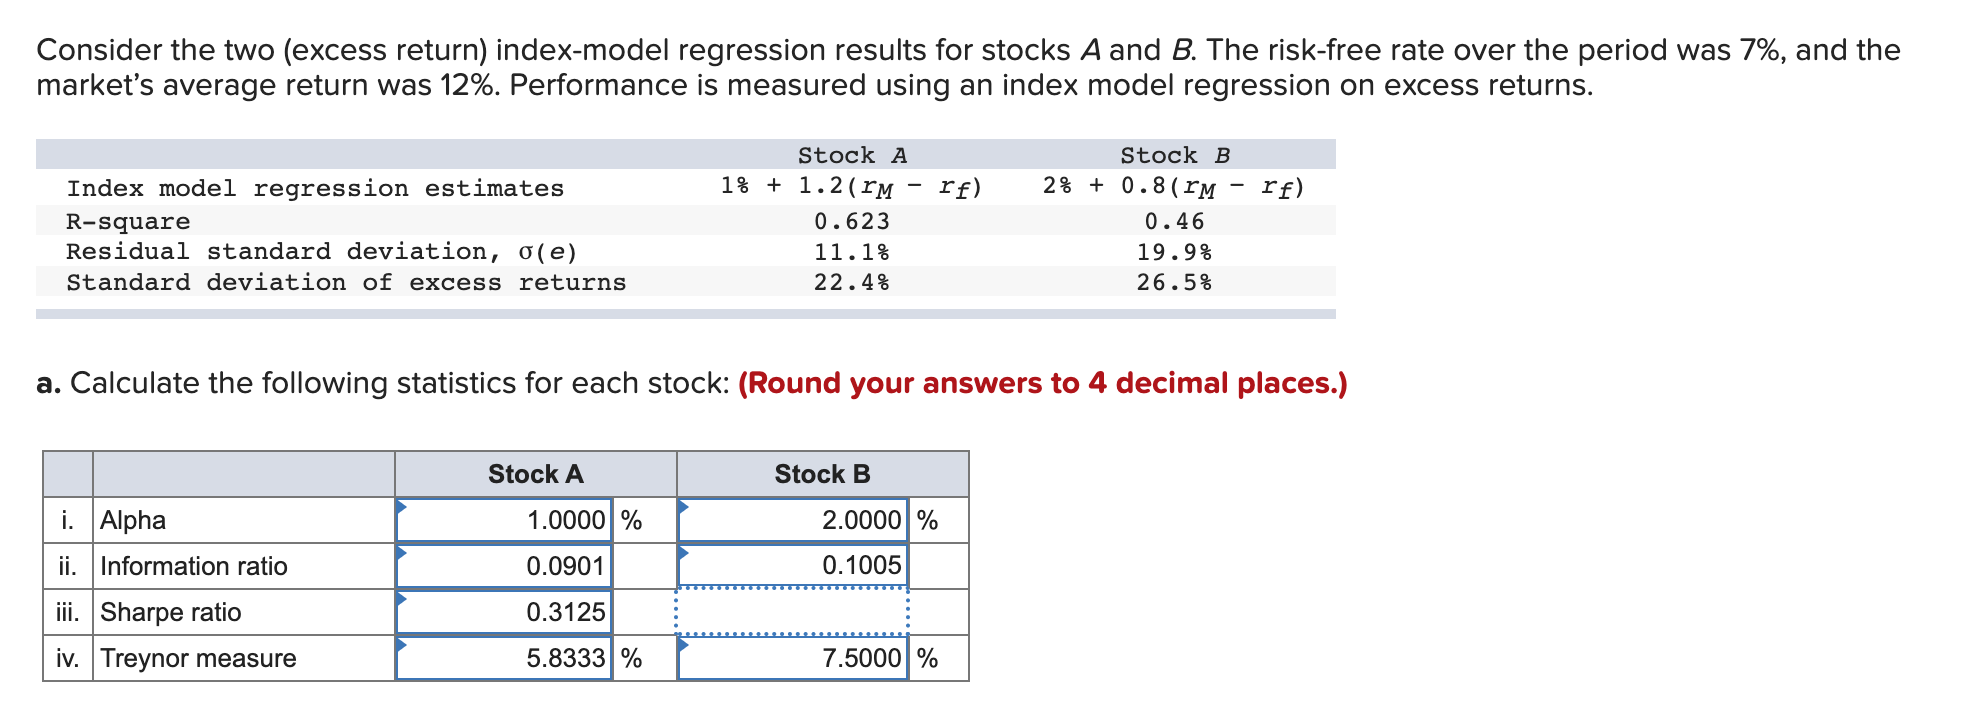1966x718 pixels.
Task: Select the Treynor measure field for Stock B
Action: tap(795, 657)
